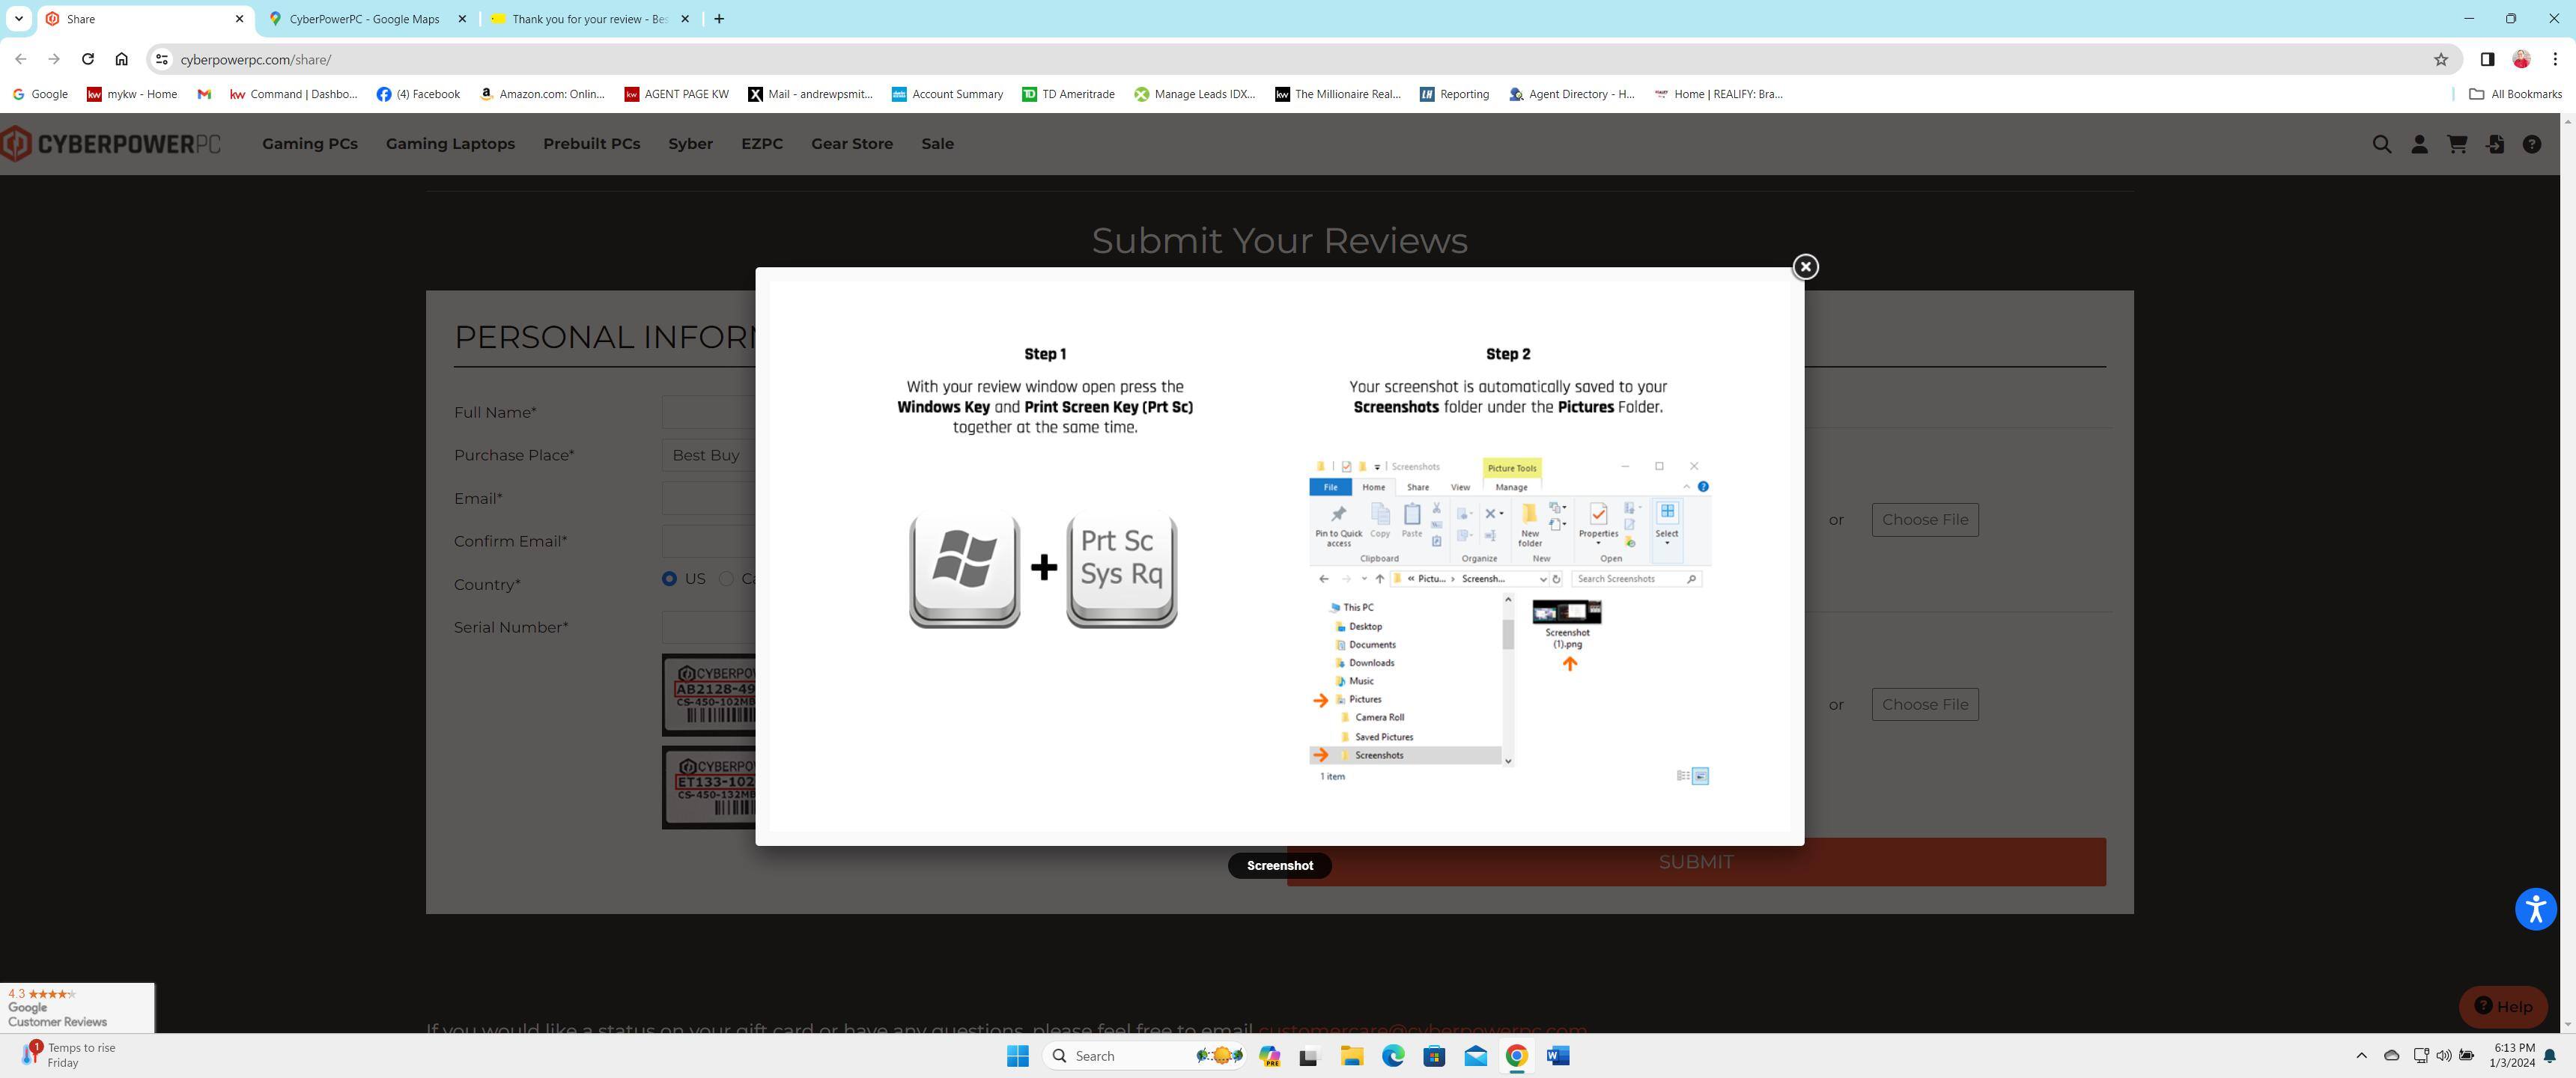Open the user account icon

click(x=2419, y=144)
